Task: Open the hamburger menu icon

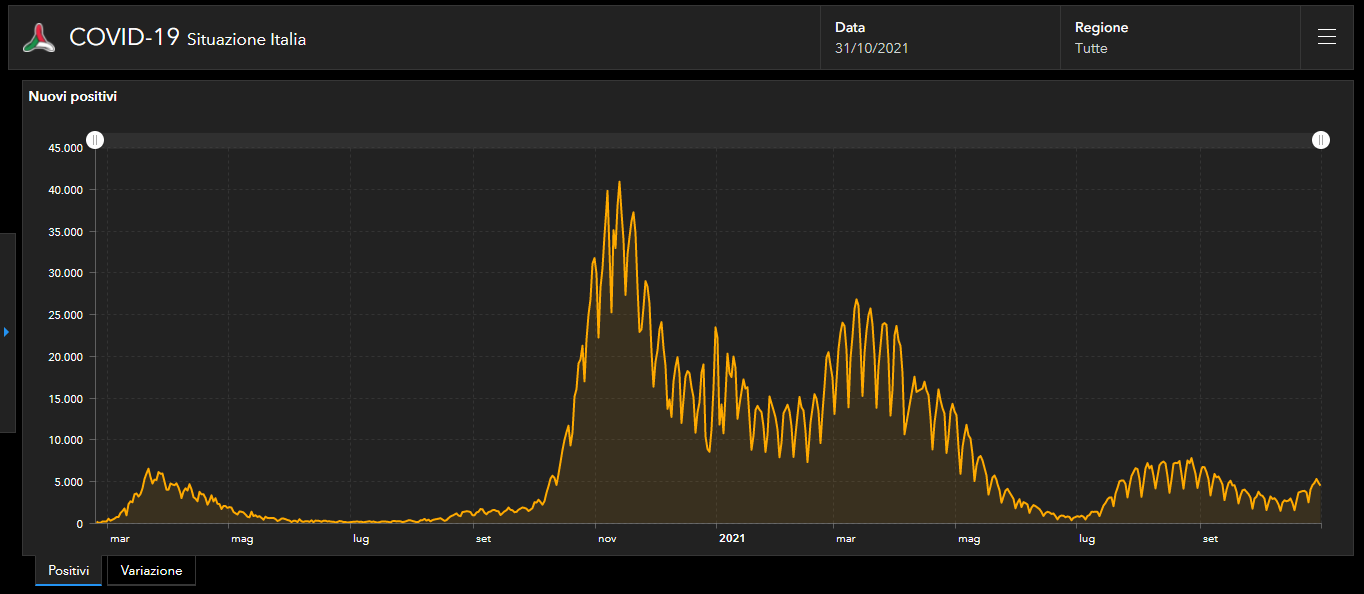Action: click(x=1327, y=38)
